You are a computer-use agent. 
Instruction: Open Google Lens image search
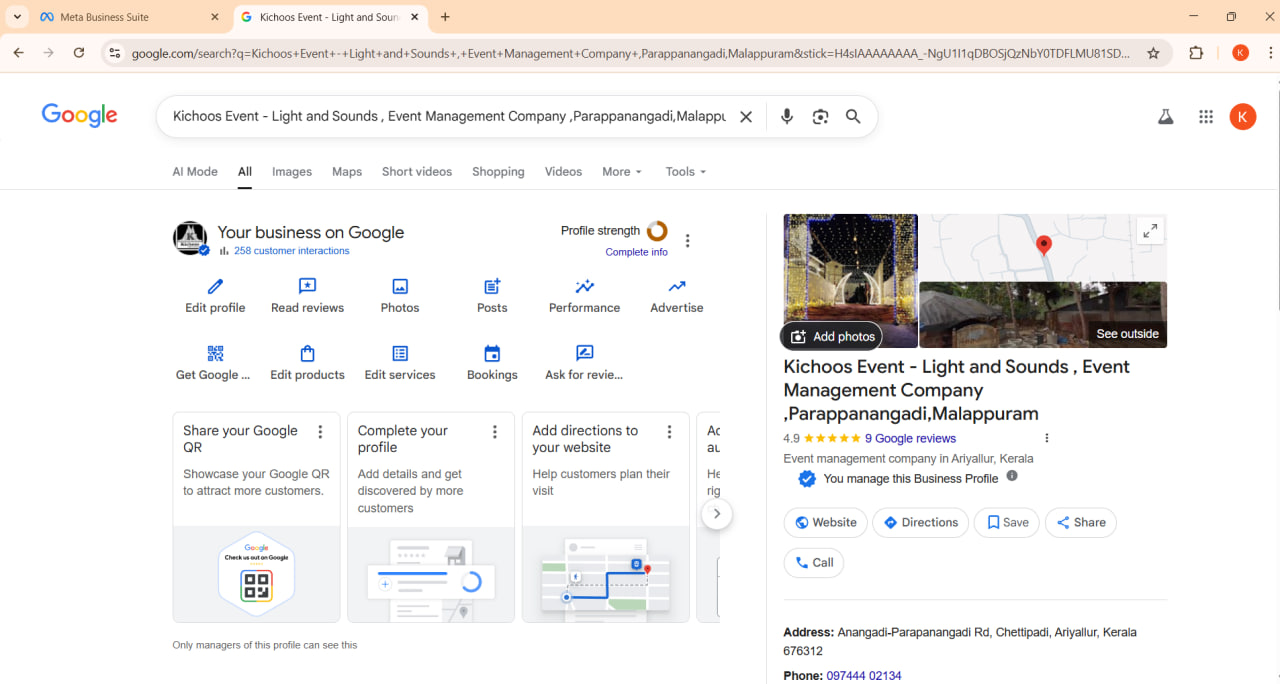(x=820, y=116)
